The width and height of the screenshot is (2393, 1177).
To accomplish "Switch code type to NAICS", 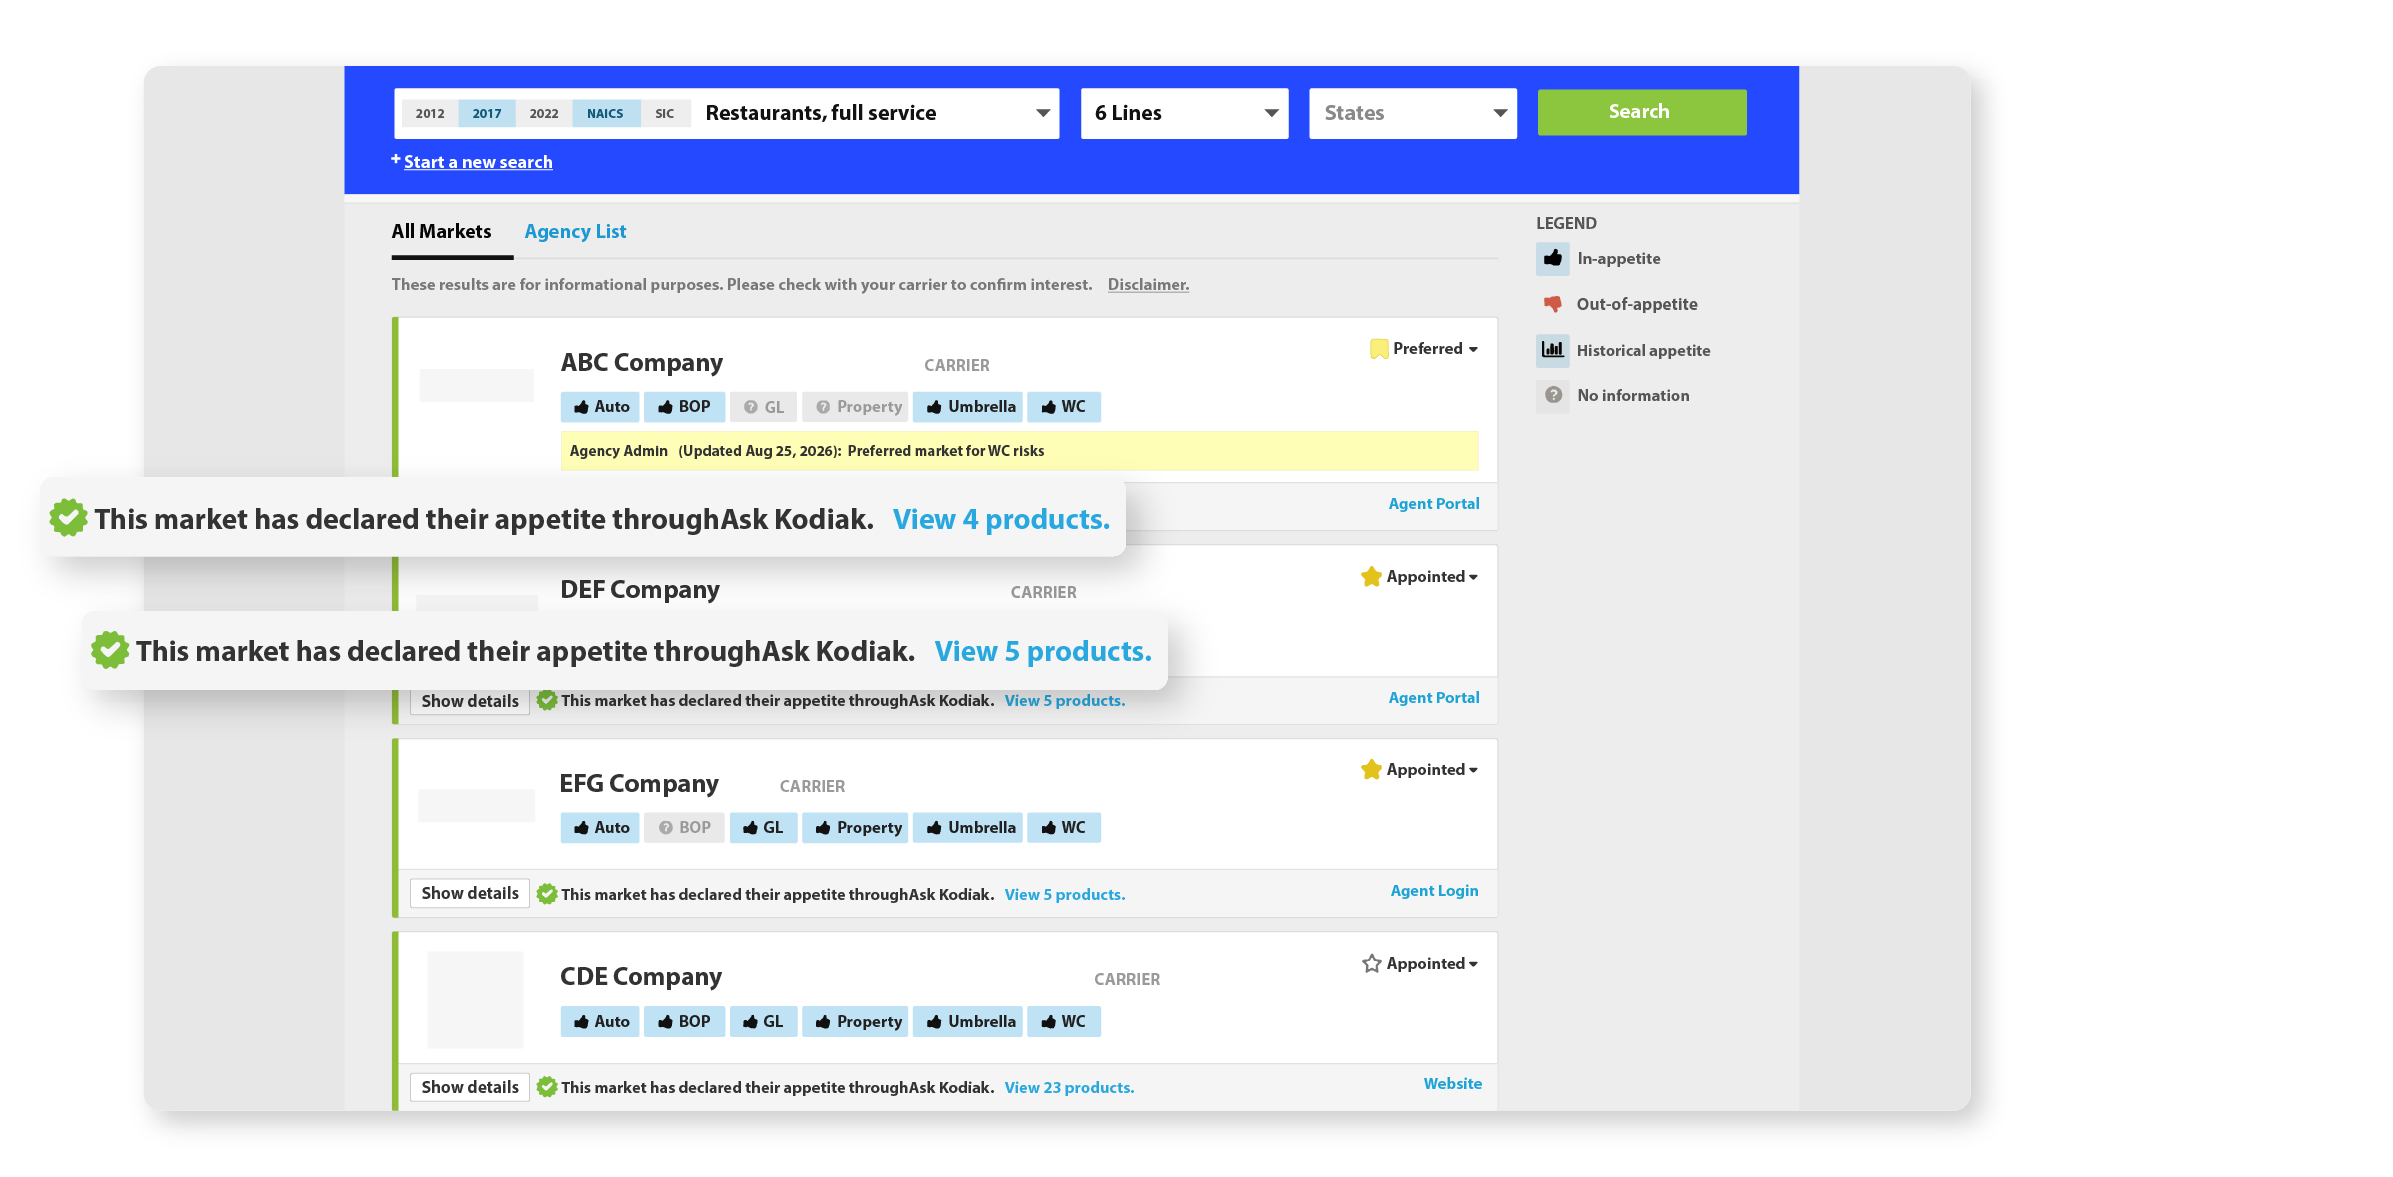I will pos(605,114).
